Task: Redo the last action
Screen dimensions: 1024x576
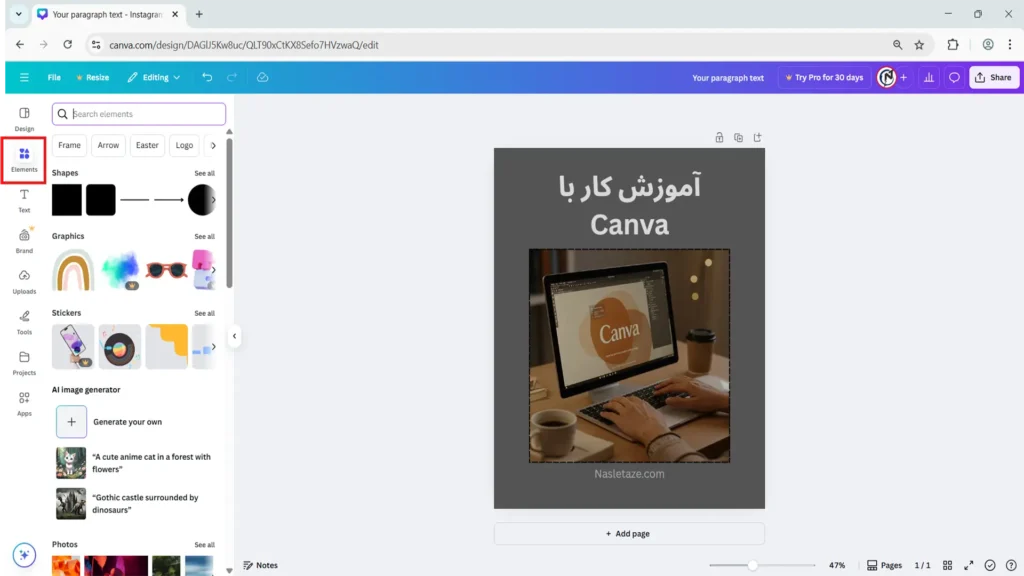Action: (x=232, y=77)
